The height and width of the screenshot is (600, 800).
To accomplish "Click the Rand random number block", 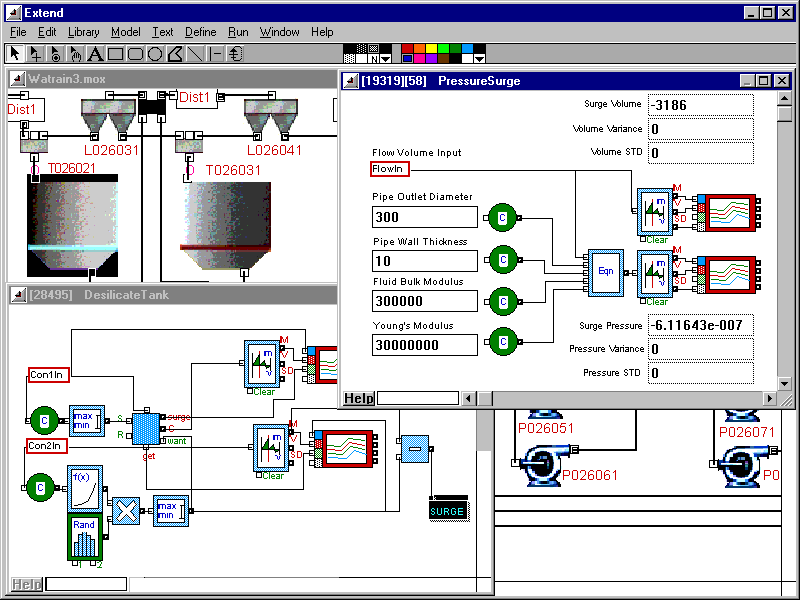I will click(85, 537).
